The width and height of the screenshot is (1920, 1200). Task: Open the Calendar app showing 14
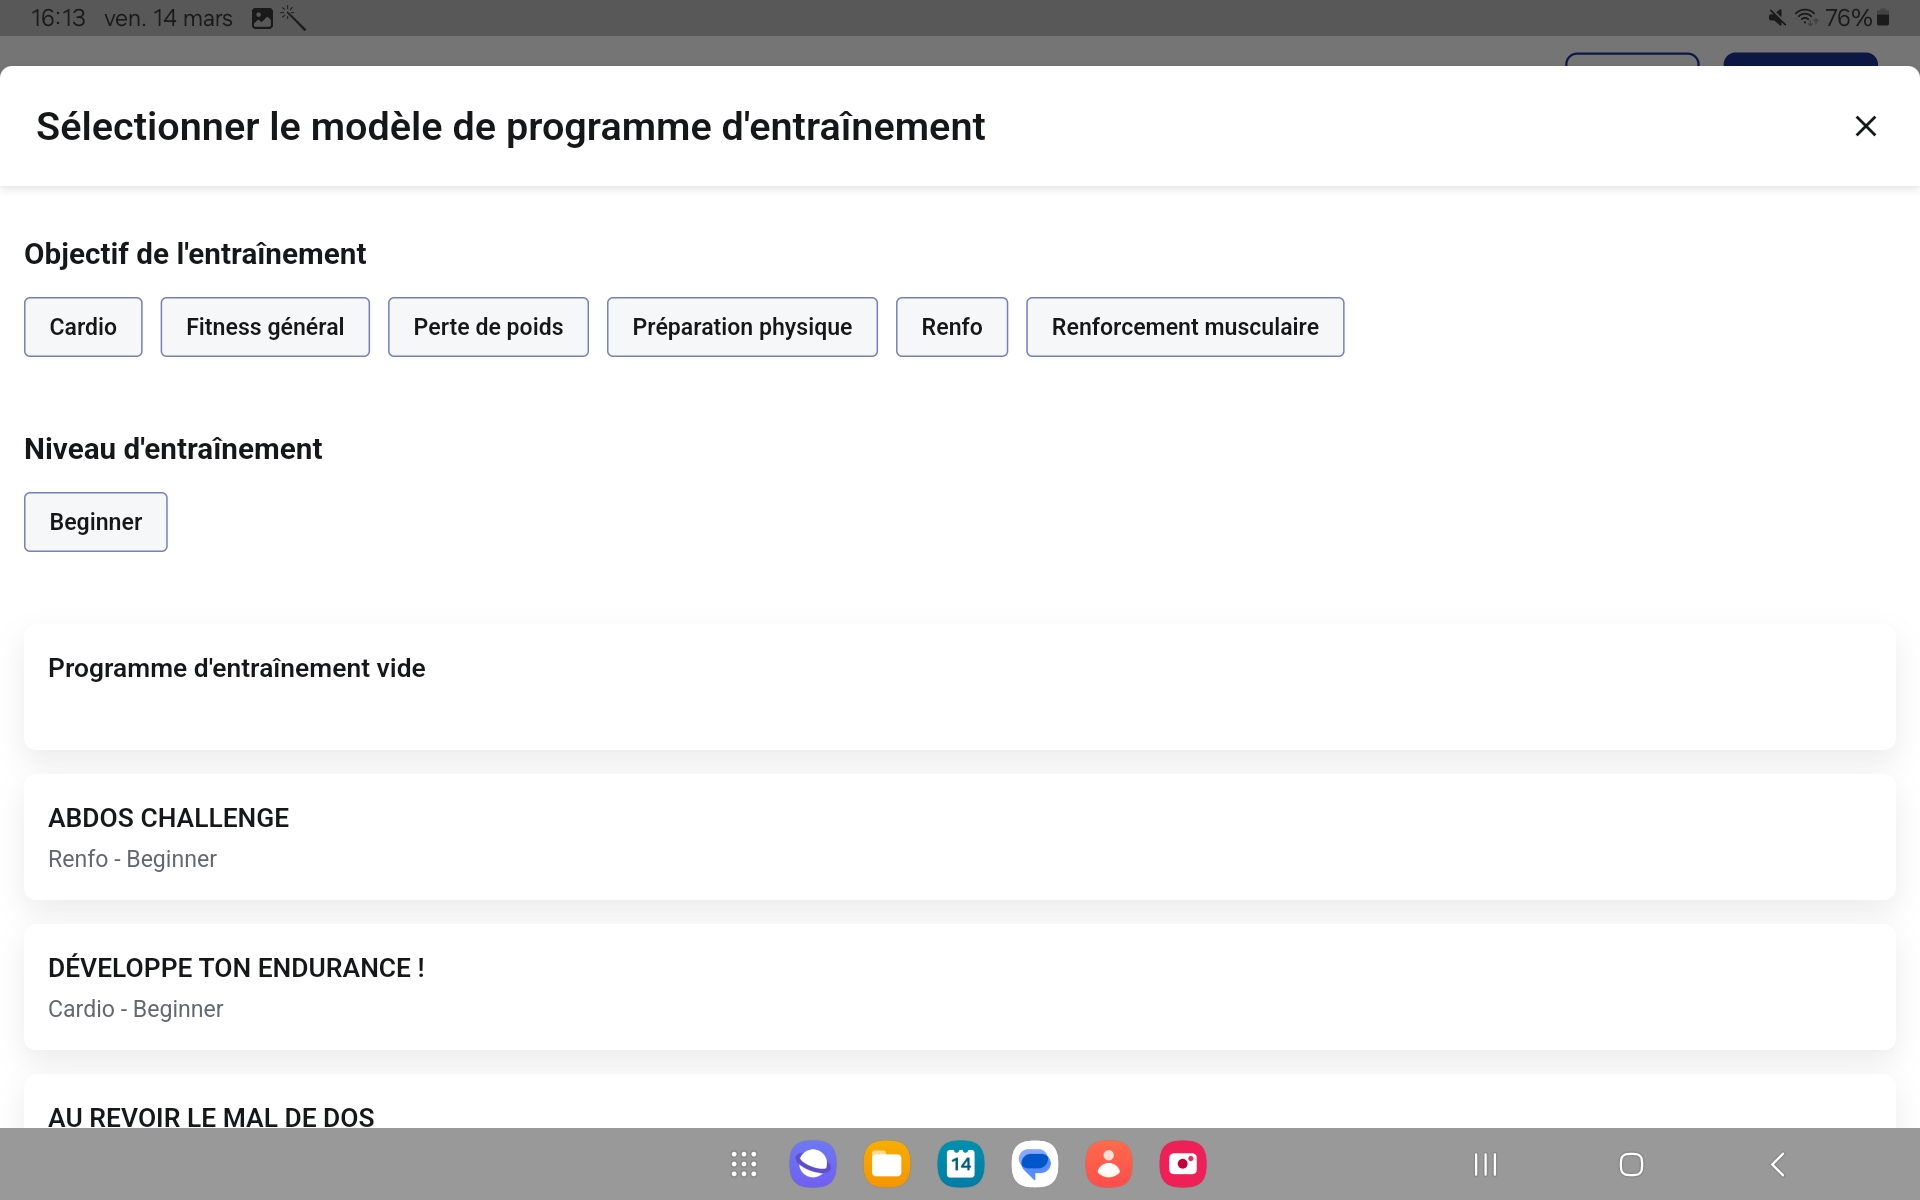(961, 1164)
